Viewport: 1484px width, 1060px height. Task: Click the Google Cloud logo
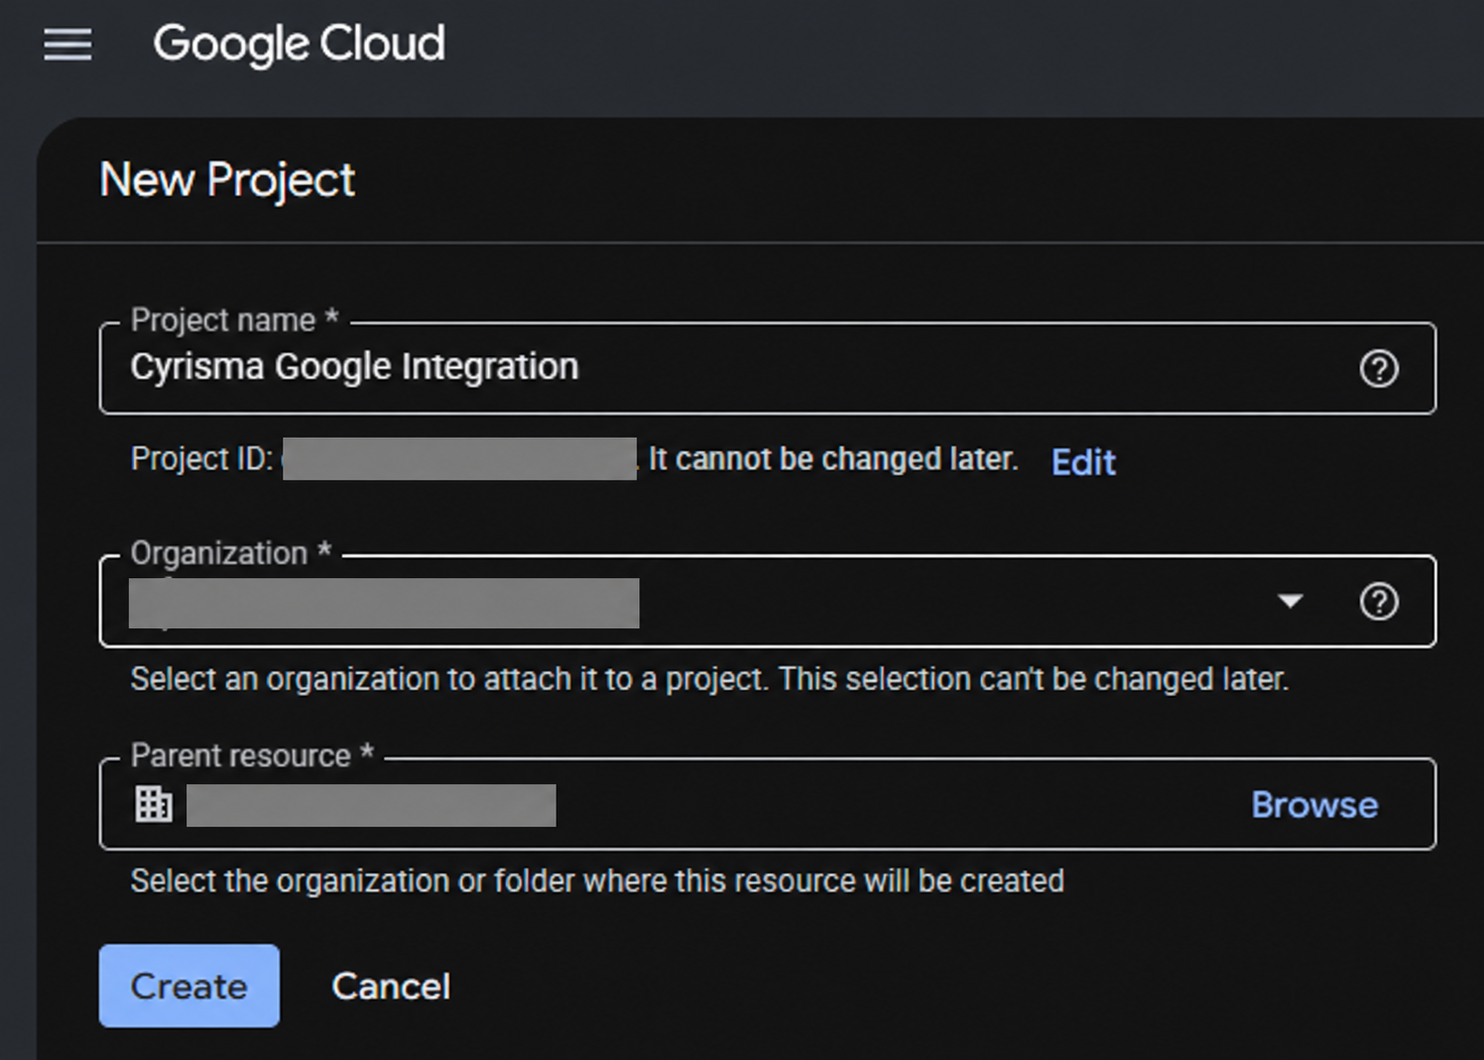pos(299,44)
